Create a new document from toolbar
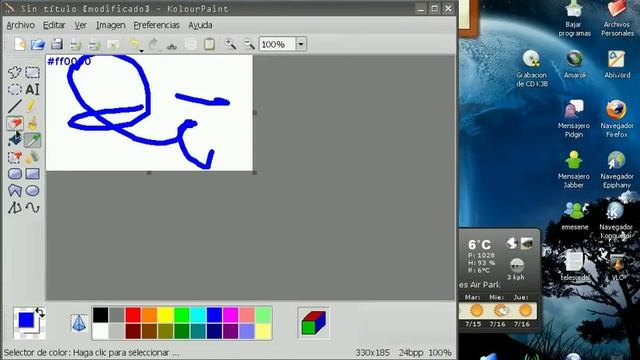 point(20,44)
